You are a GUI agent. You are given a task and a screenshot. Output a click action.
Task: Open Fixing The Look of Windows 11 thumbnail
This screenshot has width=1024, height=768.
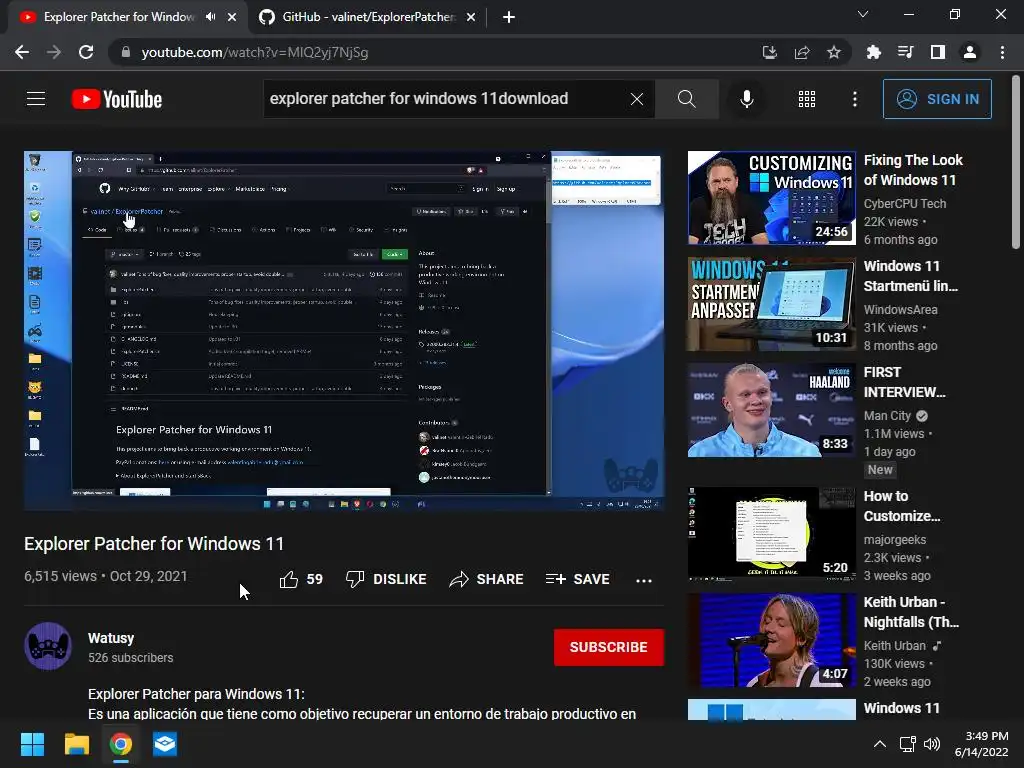tap(772, 198)
